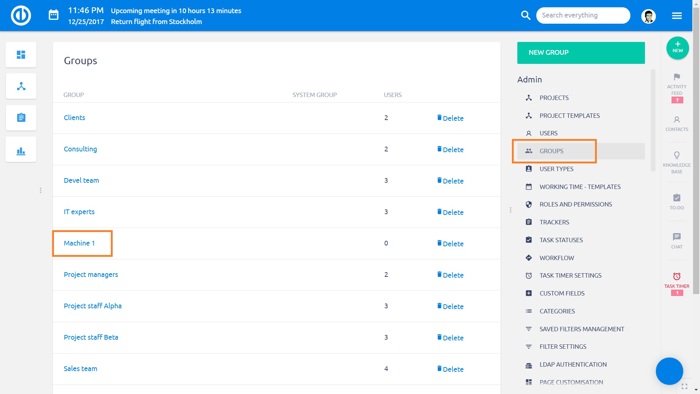700x394 pixels.
Task: Open Custom Fields in Admin menu
Action: tap(562, 293)
